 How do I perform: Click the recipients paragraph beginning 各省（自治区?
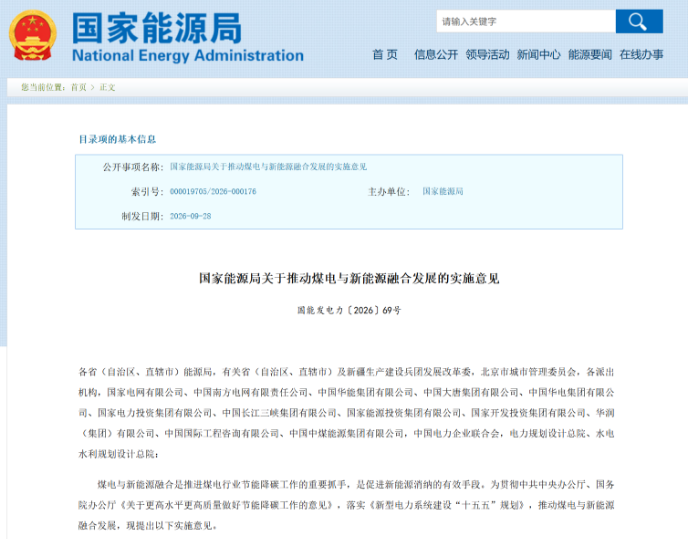click(346, 413)
